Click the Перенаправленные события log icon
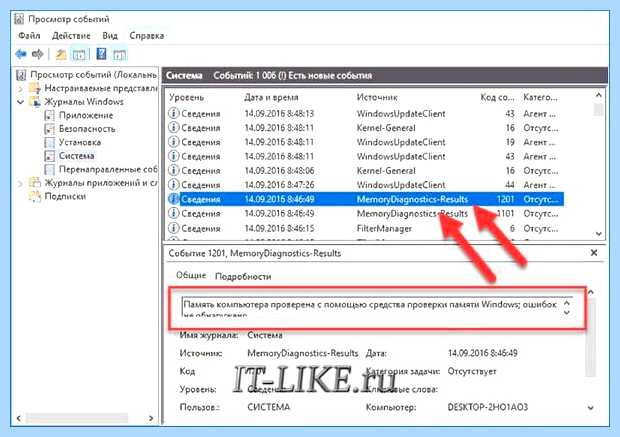Screen dimensions: 620x437 pyautogui.click(x=49, y=169)
